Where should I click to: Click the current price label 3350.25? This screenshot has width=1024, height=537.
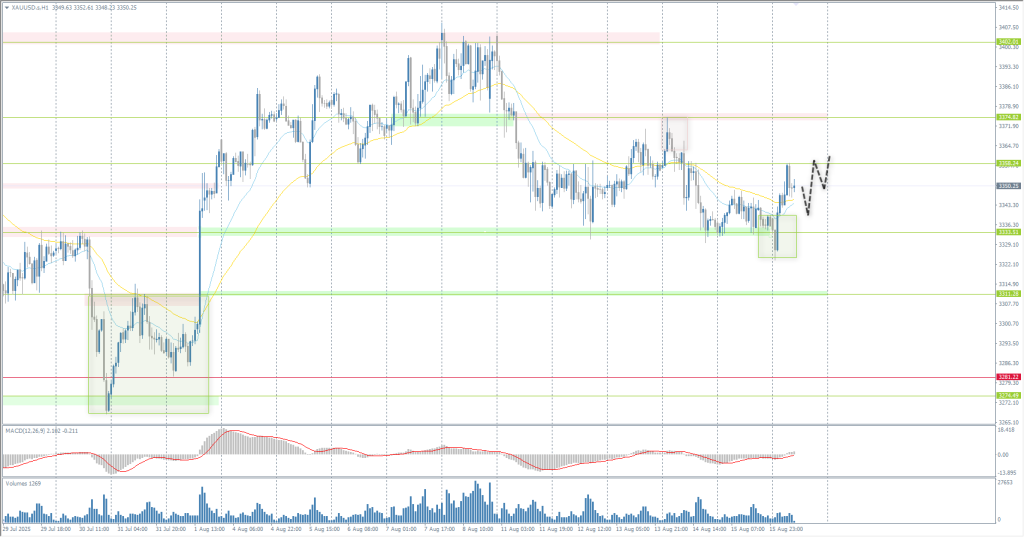tap(1008, 185)
